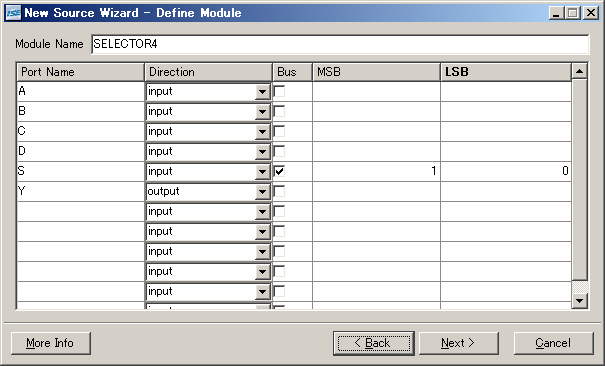Select port name cell D
605x366 pixels.
tap(81, 152)
